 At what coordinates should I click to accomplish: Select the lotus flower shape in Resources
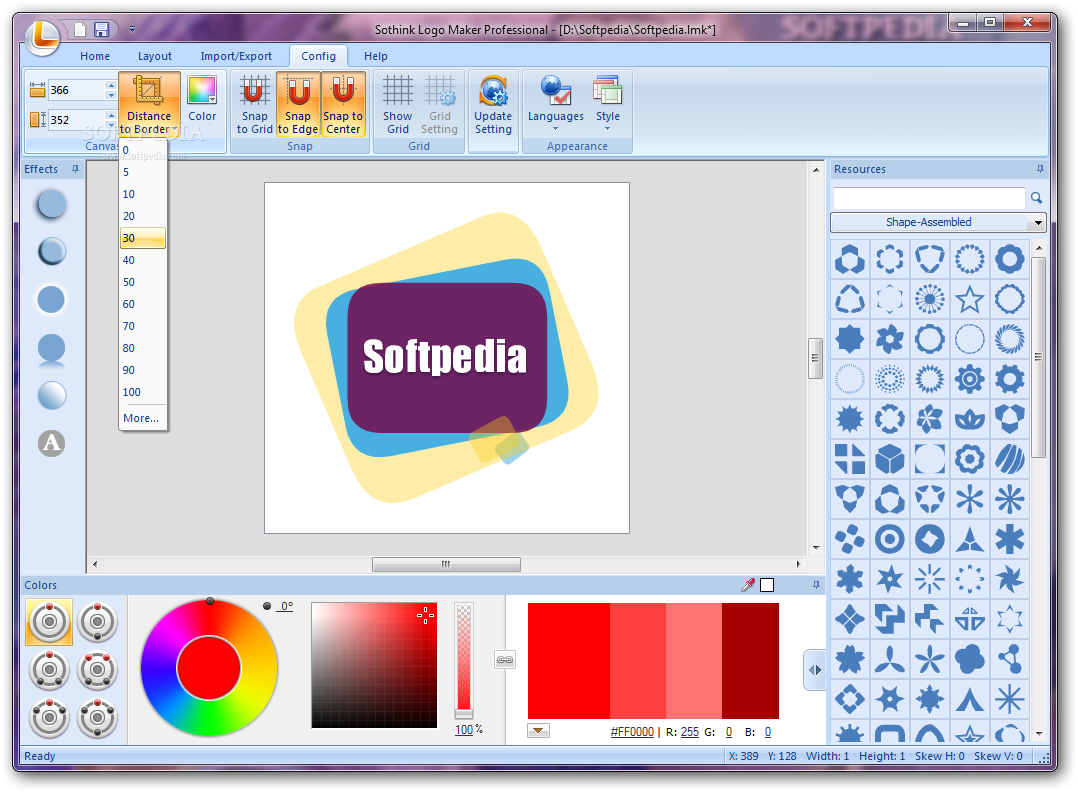pos(969,419)
